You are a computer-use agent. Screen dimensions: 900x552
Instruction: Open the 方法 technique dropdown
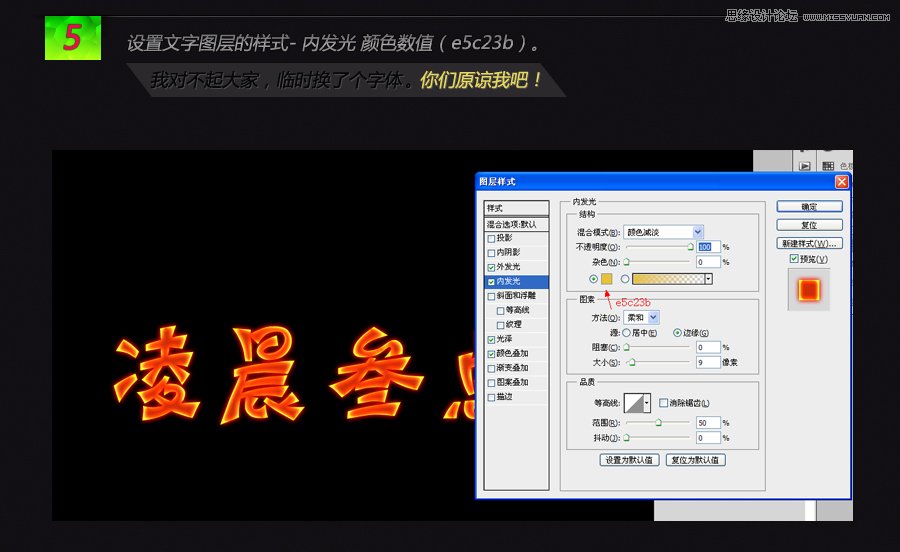(x=642, y=317)
